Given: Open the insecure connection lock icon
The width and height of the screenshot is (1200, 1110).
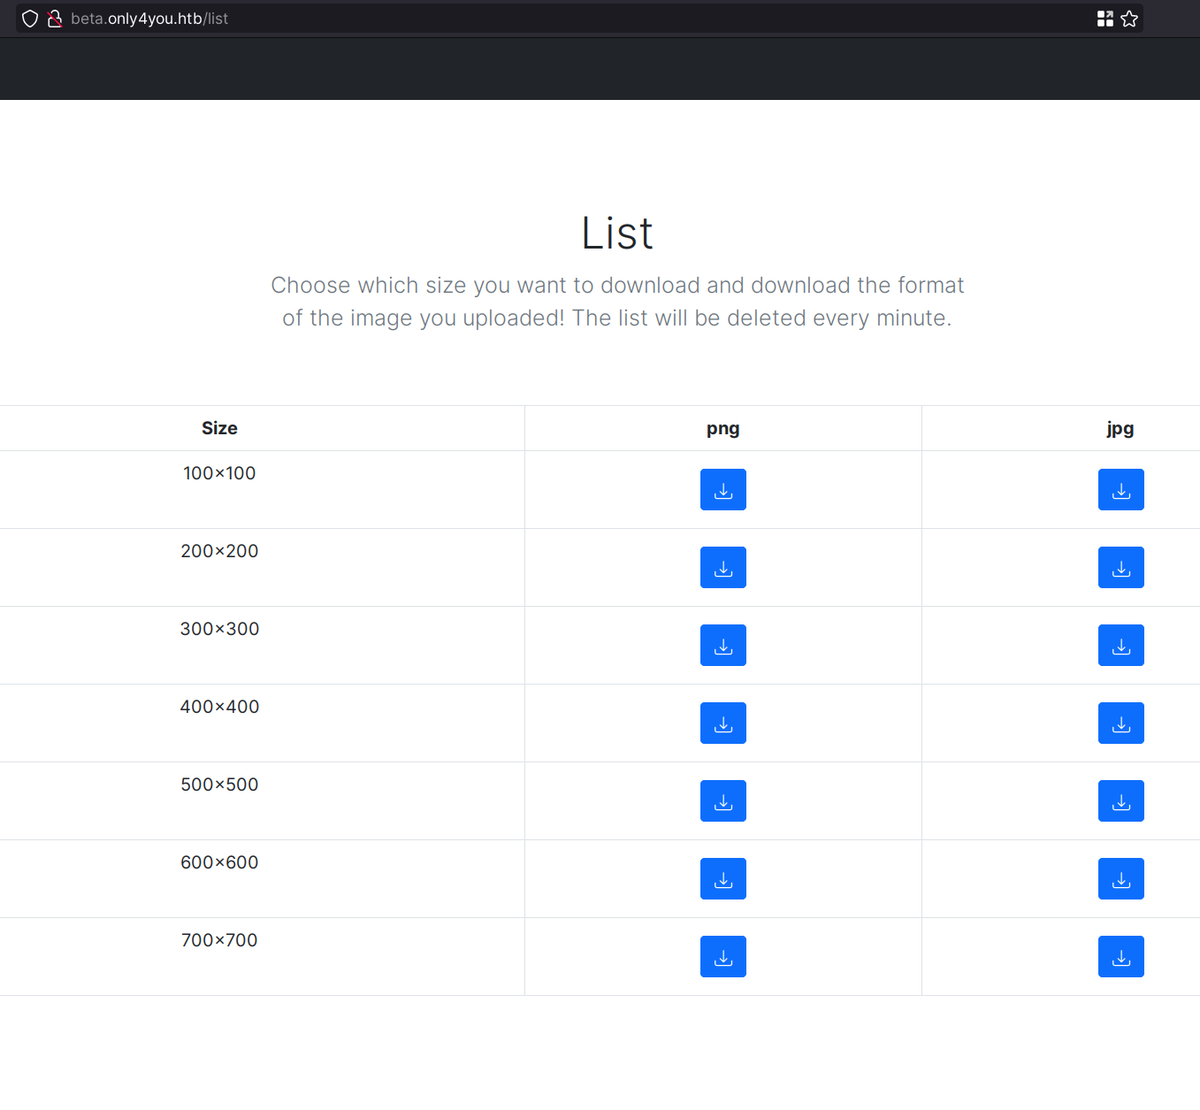Looking at the screenshot, I should [55, 19].
